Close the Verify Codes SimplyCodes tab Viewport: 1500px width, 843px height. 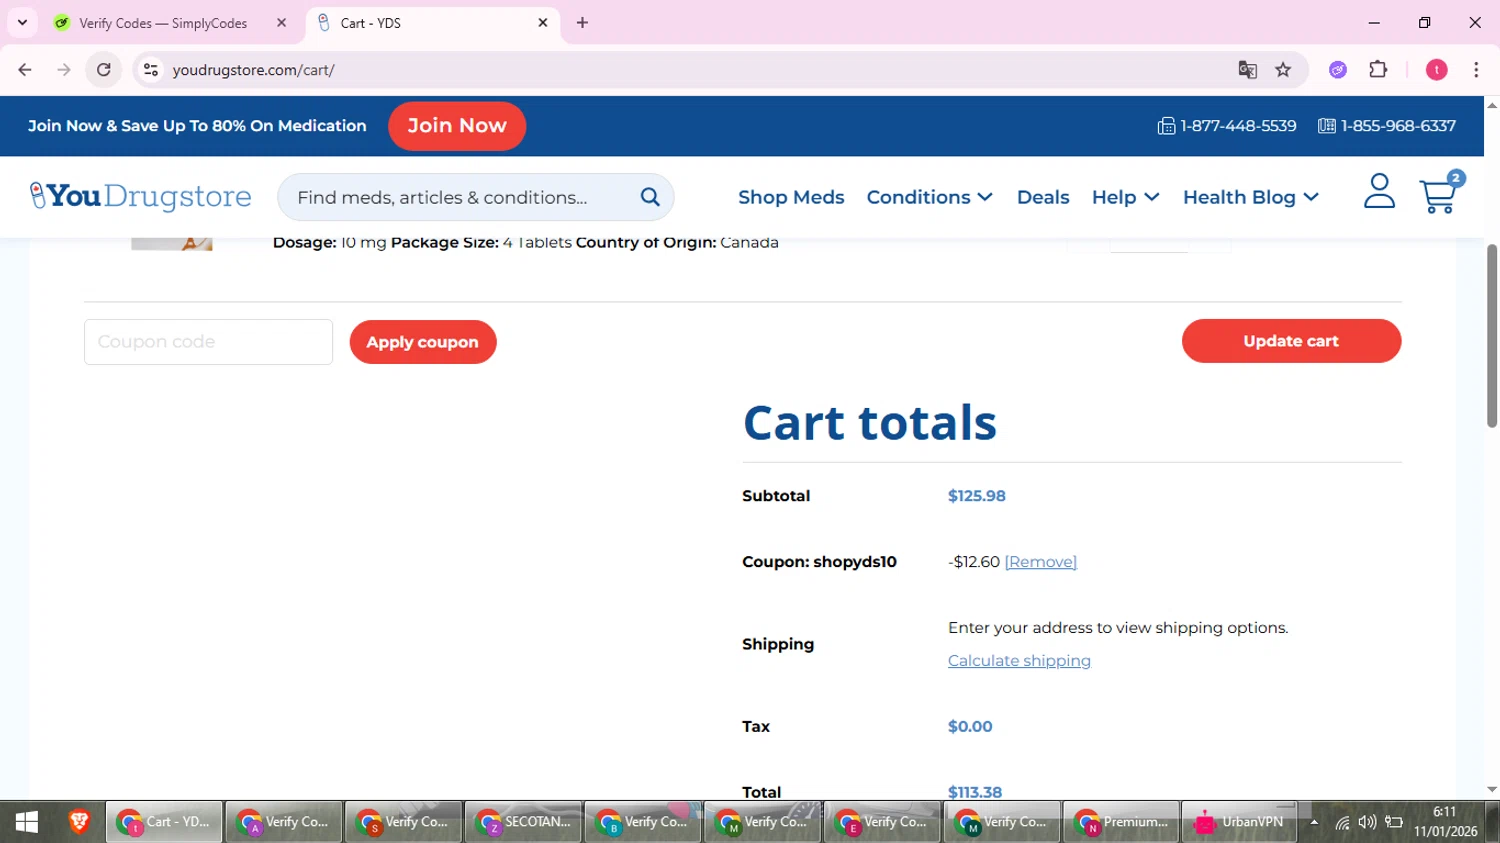(x=281, y=22)
